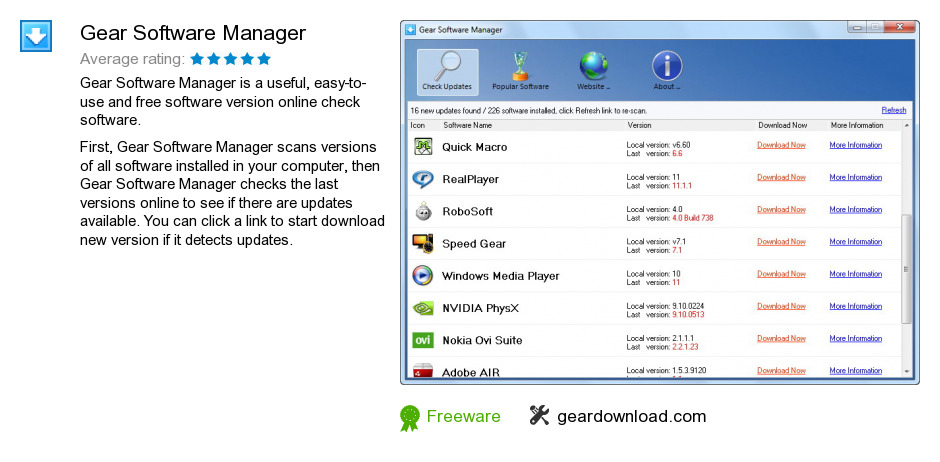
Task: Select the Speed Gear name text
Action: click(x=474, y=244)
